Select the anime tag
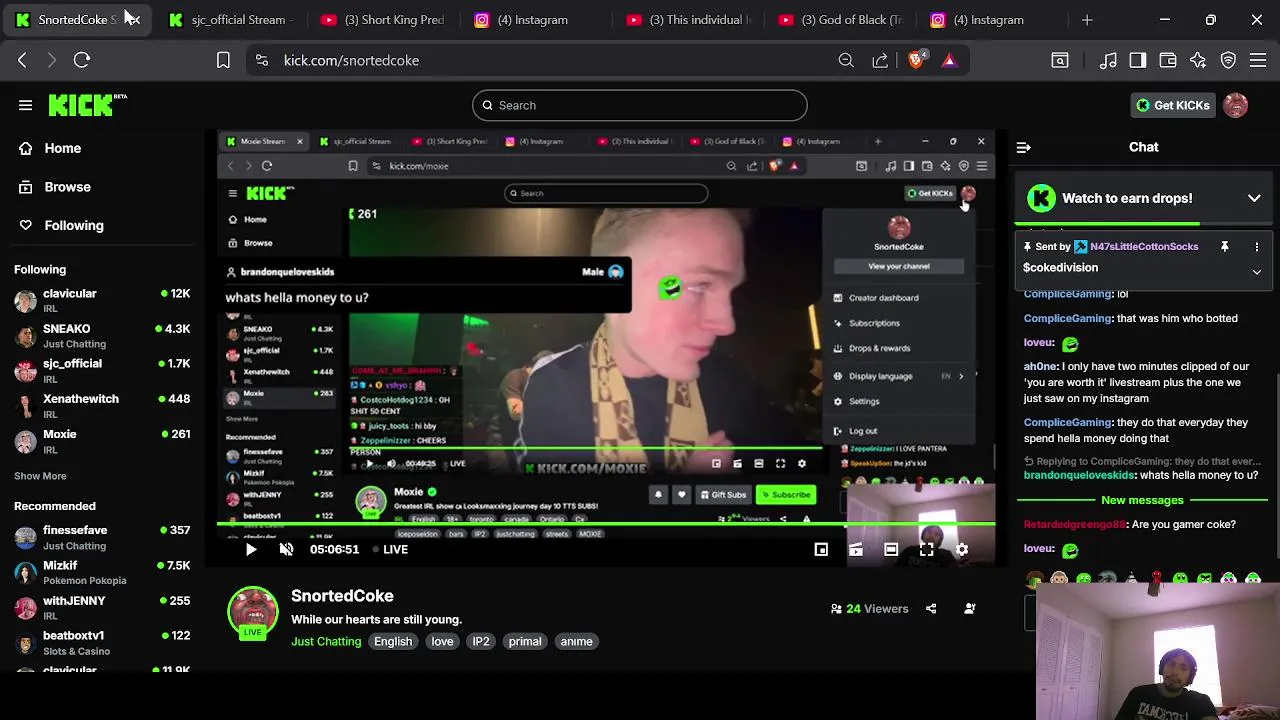Screen dimensions: 1280x720 pos(577,641)
